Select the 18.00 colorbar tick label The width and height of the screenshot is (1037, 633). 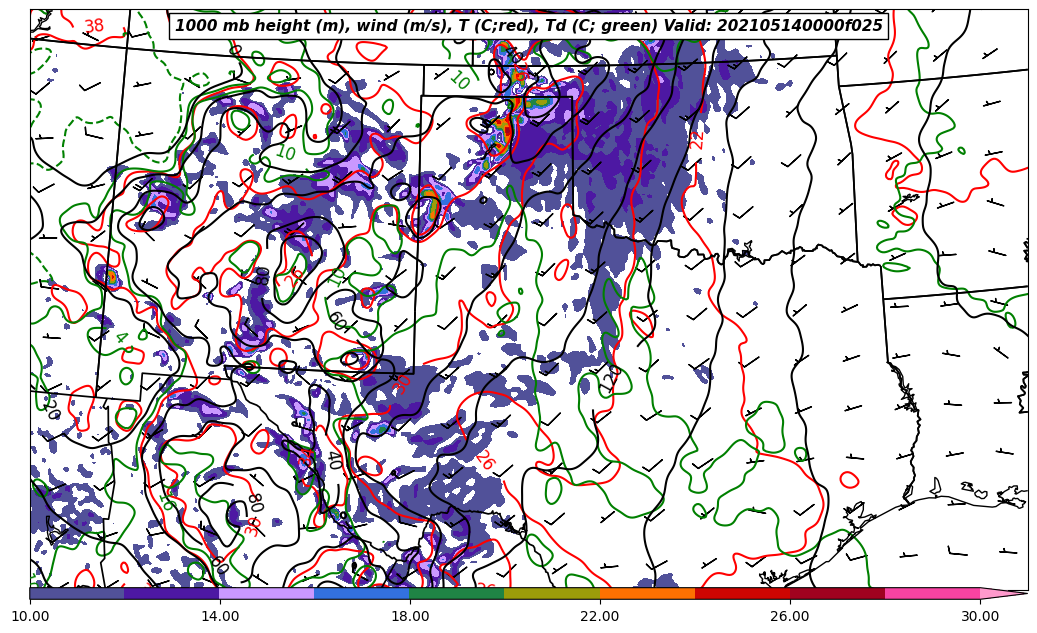409,616
